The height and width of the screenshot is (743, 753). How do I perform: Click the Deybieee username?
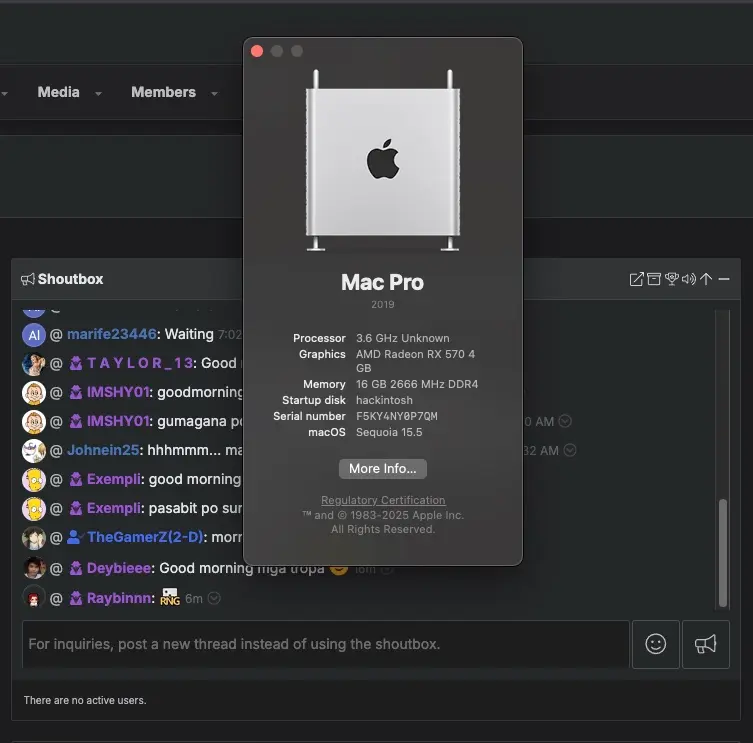pyautogui.click(x=119, y=568)
